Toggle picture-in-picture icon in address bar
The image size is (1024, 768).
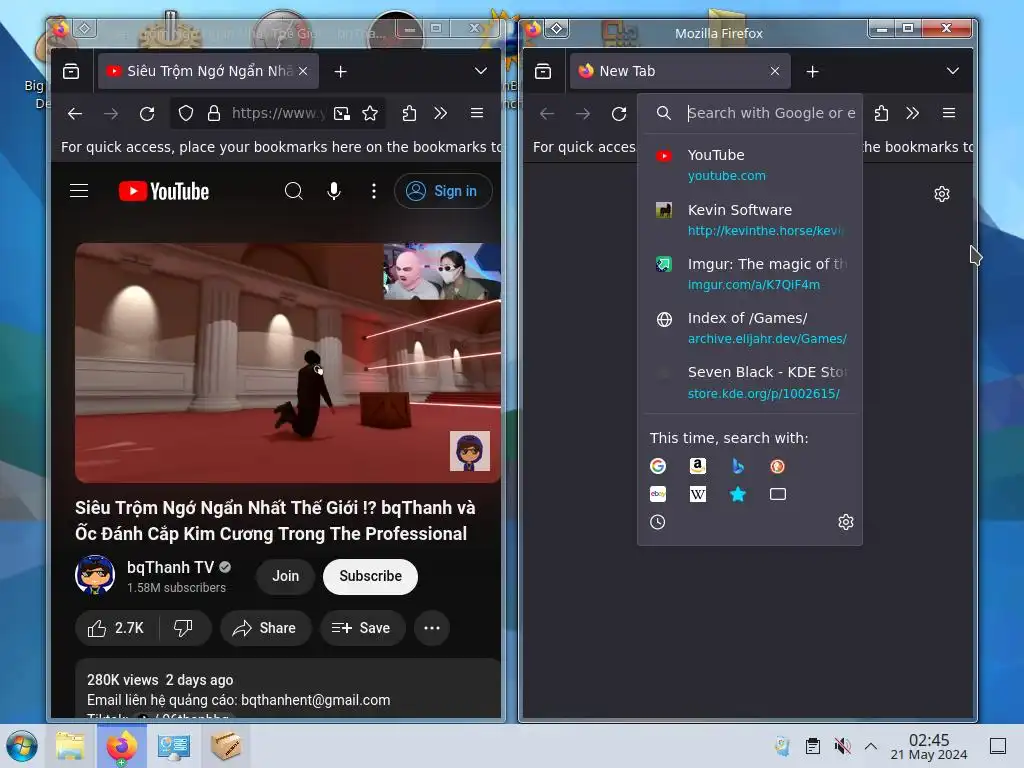(342, 114)
